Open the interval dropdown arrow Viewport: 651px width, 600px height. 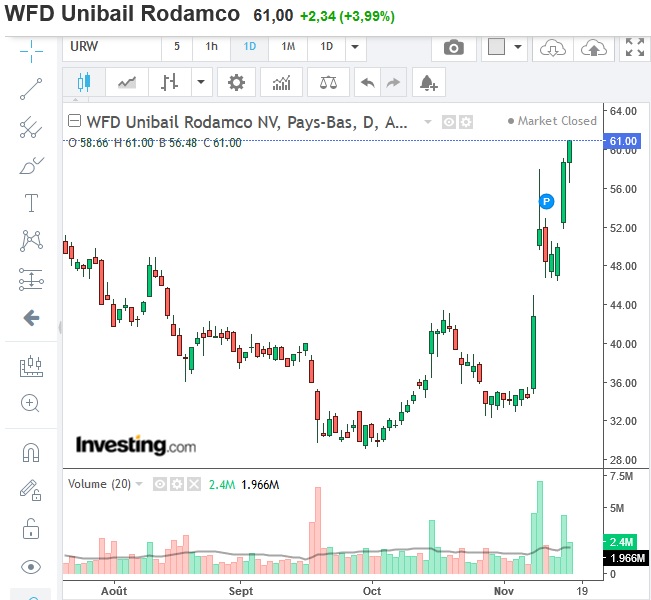(355, 47)
